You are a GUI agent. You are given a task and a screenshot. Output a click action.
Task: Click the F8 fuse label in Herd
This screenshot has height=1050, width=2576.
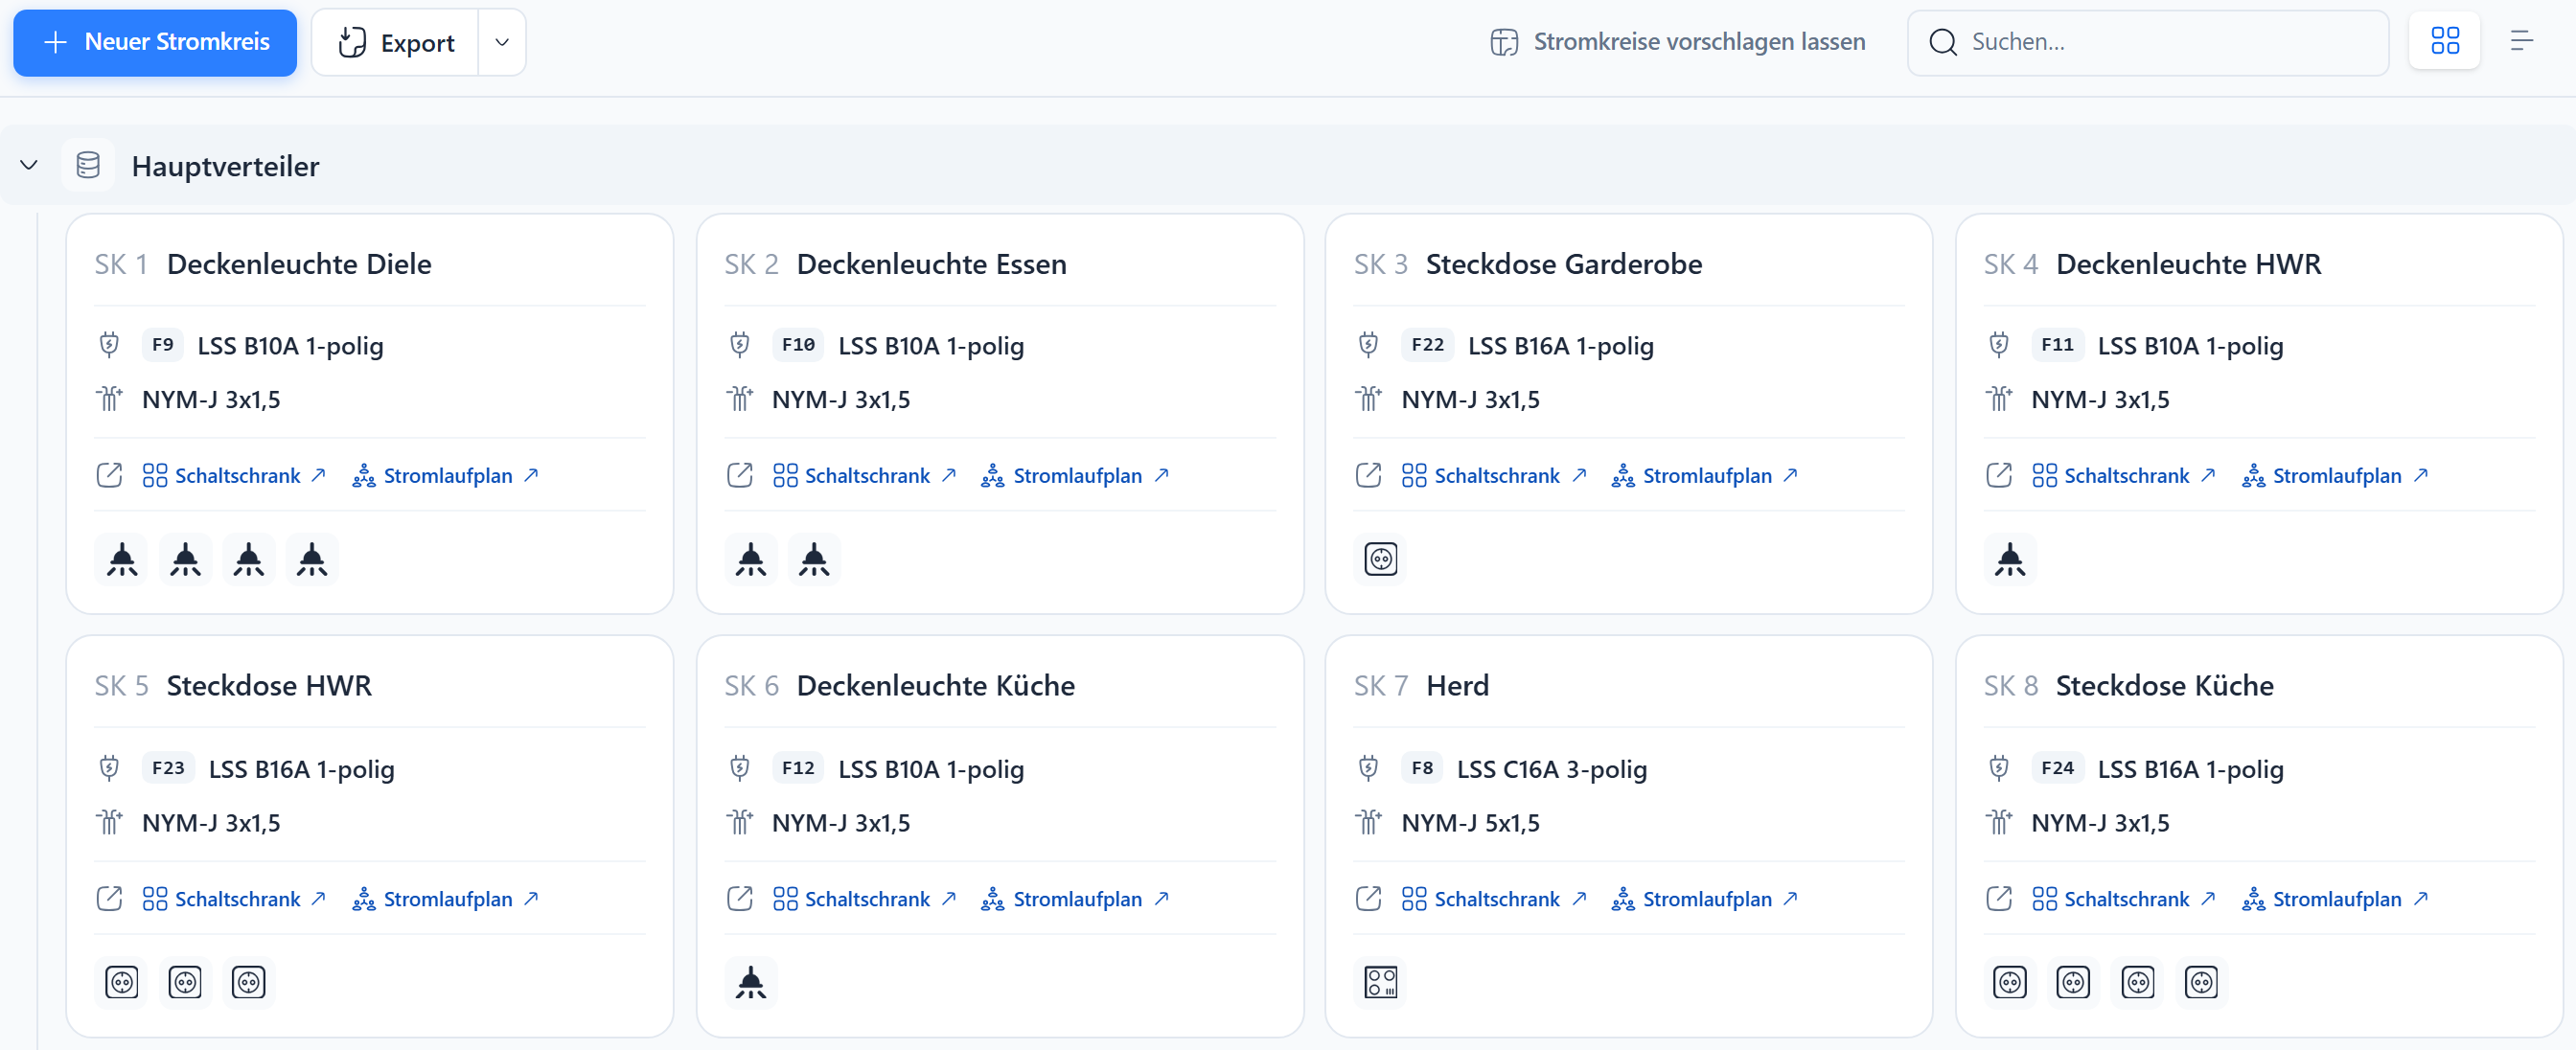point(1422,768)
